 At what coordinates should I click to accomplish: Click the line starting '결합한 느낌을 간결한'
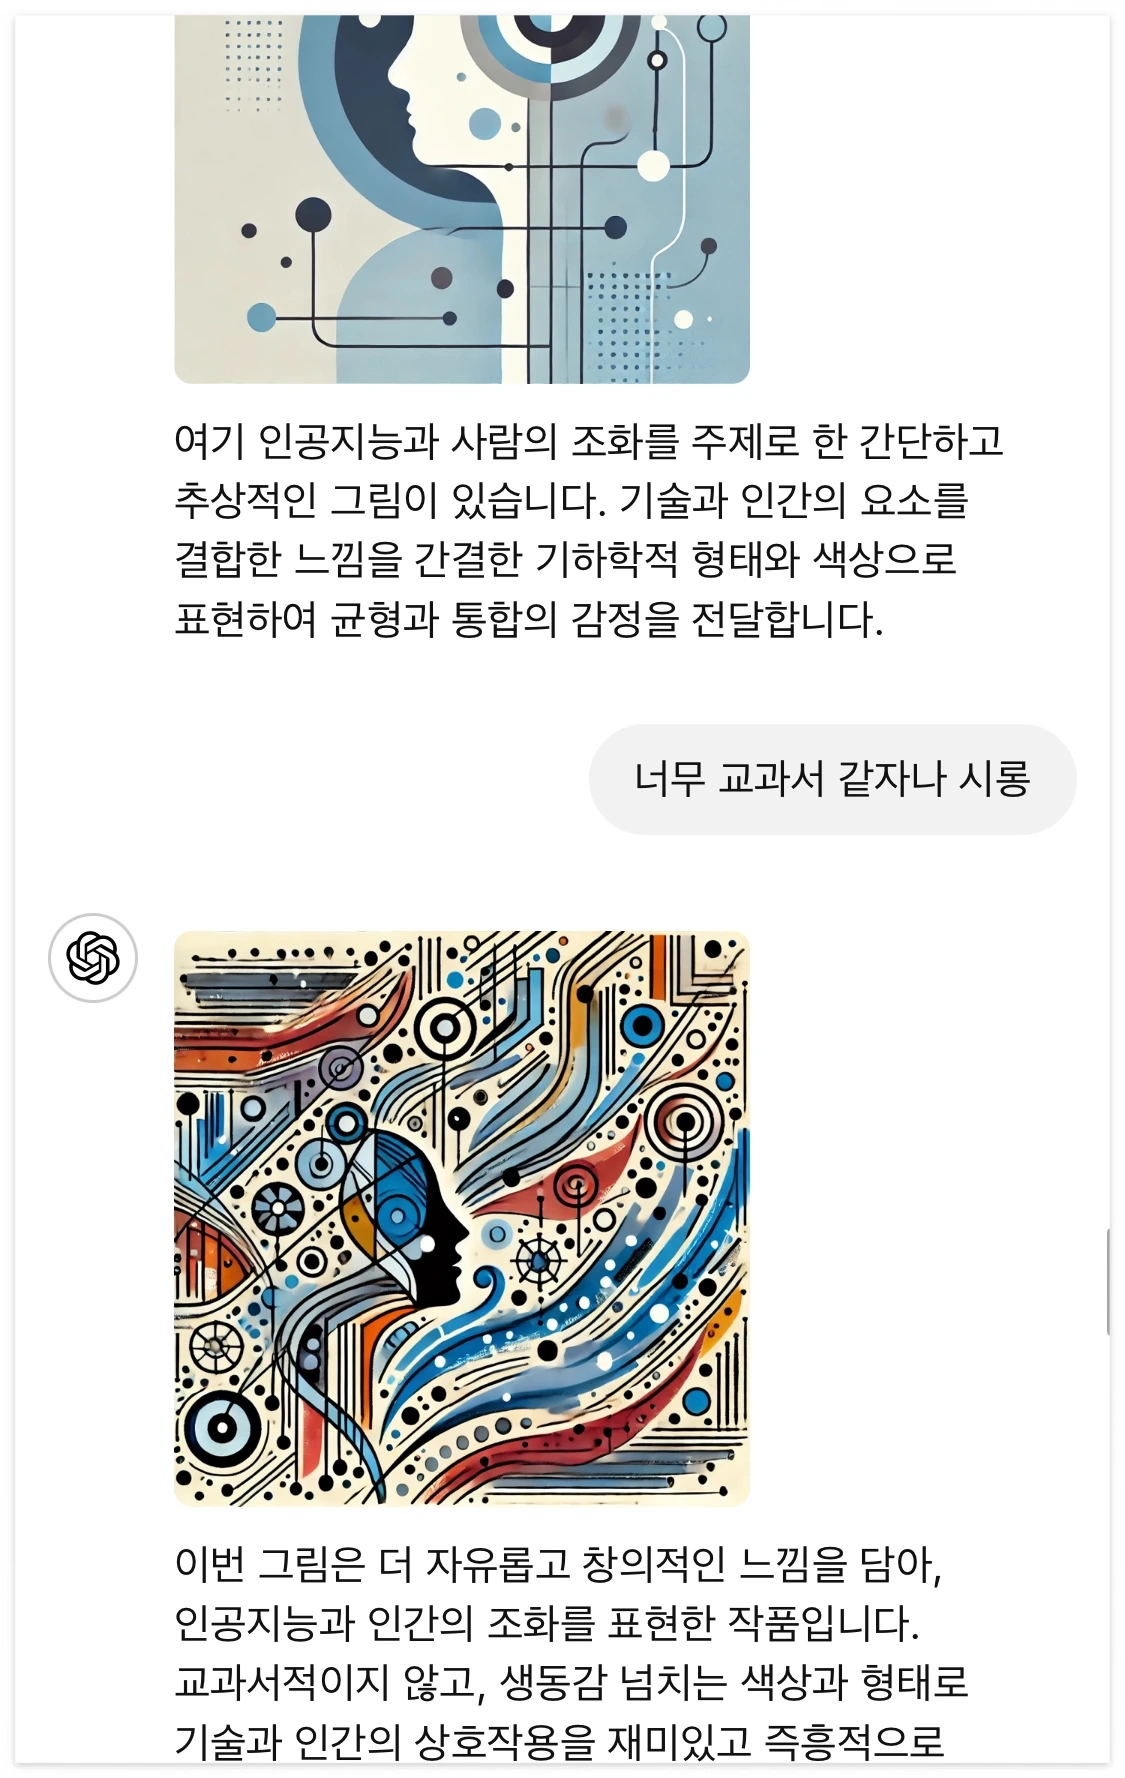pos(566,559)
